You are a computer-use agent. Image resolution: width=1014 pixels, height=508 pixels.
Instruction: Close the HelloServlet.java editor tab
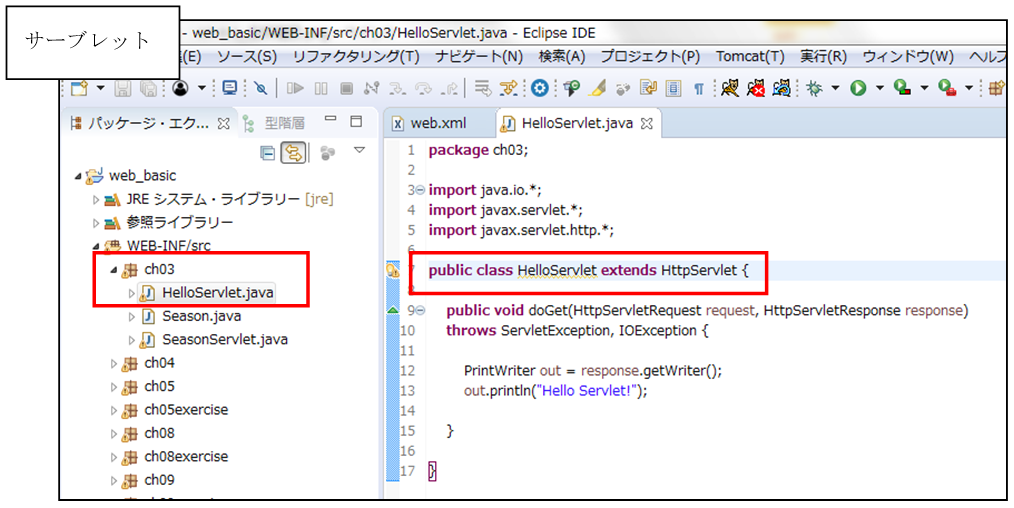pyautogui.click(x=646, y=124)
